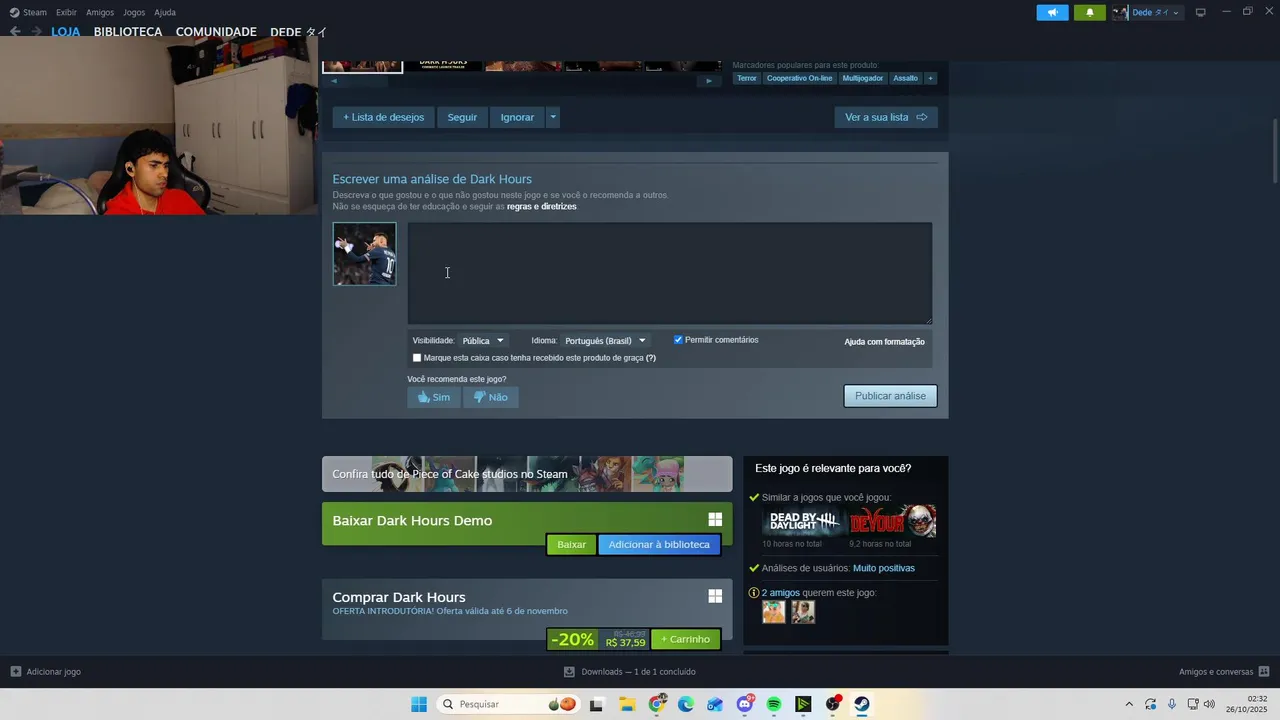Open Chrome from the taskbar
This screenshot has height=720, width=1280.
click(657, 704)
